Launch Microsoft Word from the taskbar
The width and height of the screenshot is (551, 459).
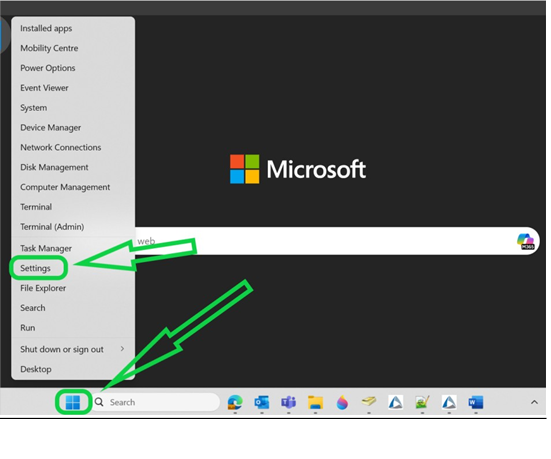[x=476, y=402]
